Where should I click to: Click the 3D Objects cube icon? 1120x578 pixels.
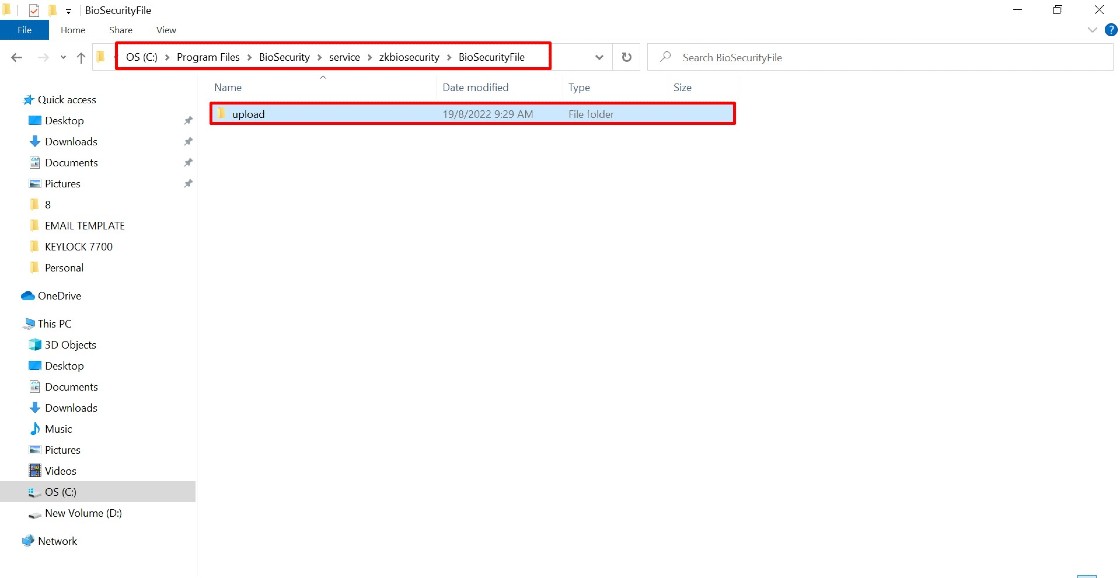point(34,344)
